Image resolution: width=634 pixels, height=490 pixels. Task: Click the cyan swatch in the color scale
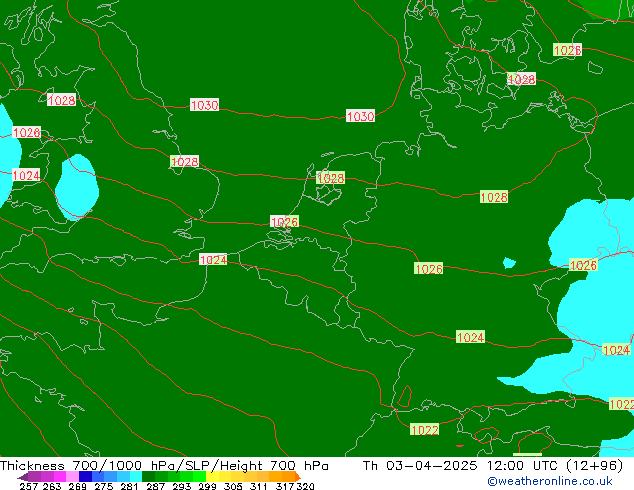(x=136, y=476)
